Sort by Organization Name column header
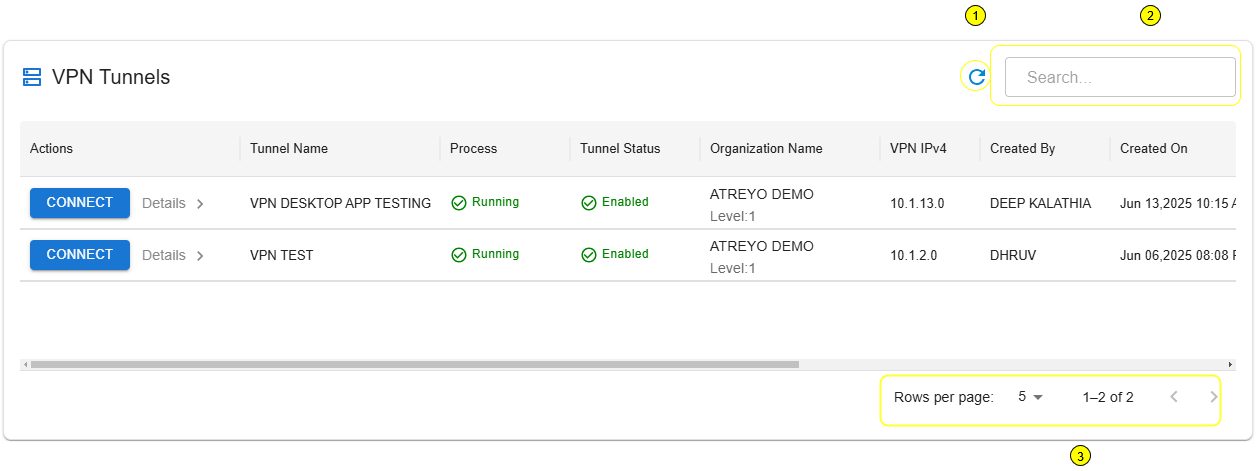 (766, 149)
